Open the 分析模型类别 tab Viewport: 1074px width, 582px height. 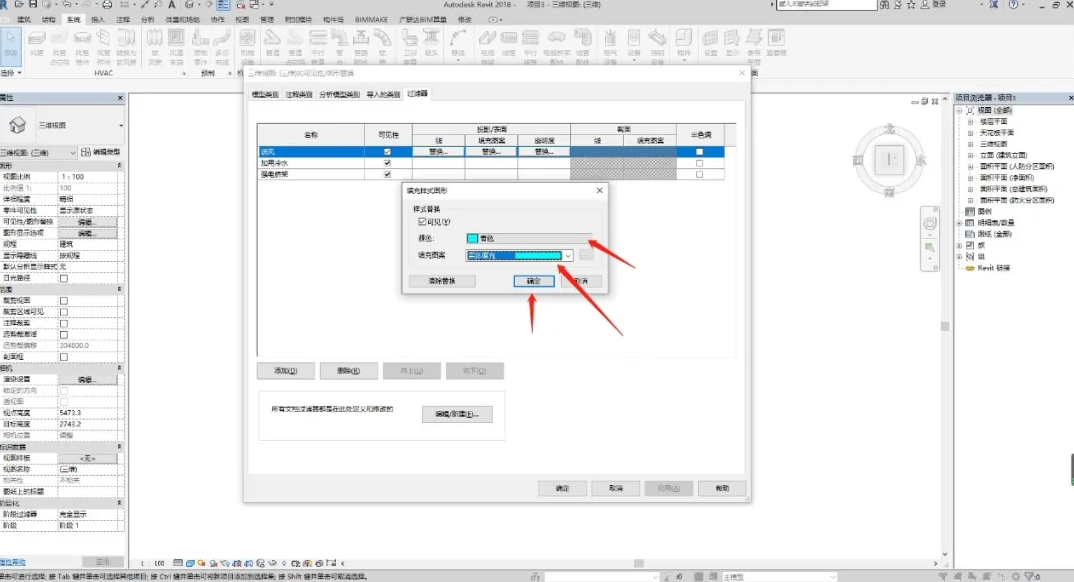(339, 94)
